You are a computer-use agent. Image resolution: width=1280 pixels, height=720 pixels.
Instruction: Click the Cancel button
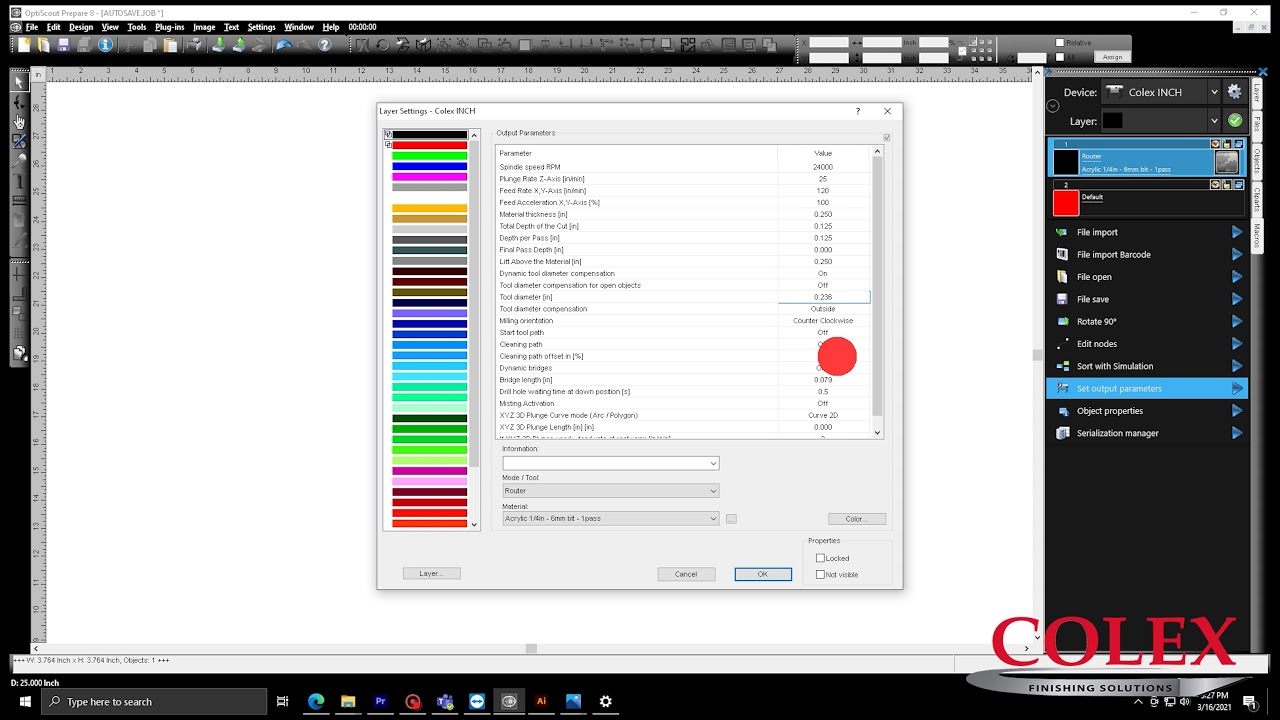pyautogui.click(x=686, y=574)
